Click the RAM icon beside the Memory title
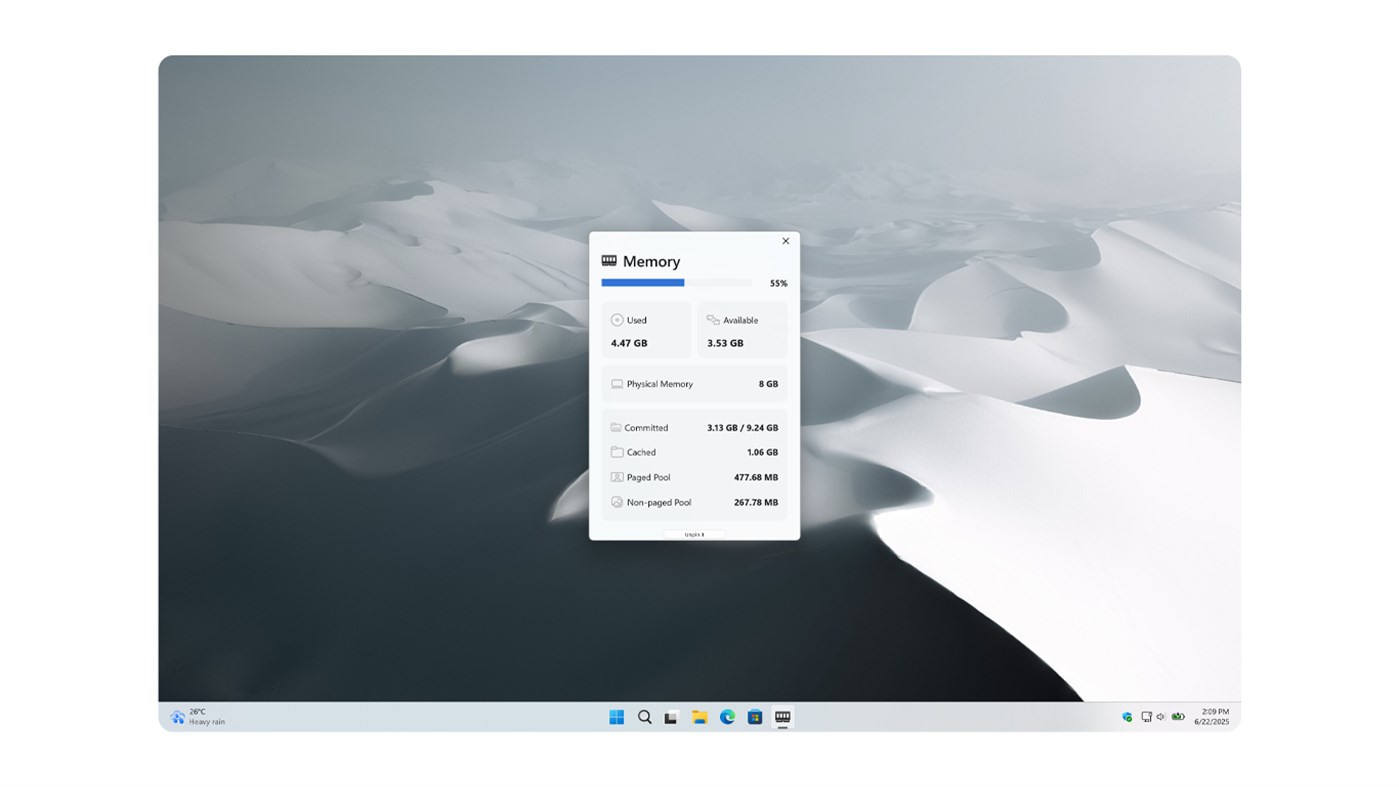Viewport: 1399px width, 787px height. [x=608, y=260]
